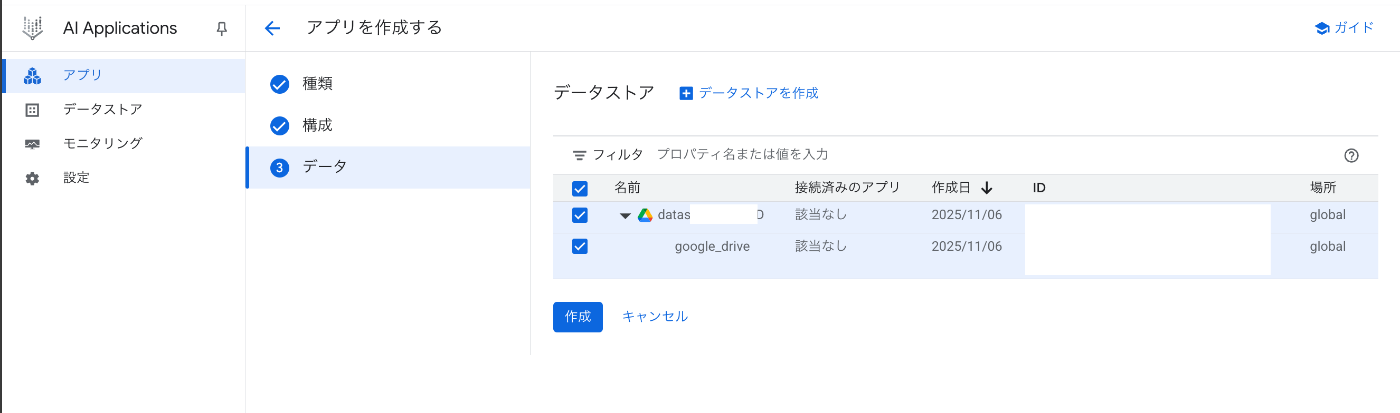Uncheck the first data store row checkbox
The image size is (1400, 413).
coord(579,215)
